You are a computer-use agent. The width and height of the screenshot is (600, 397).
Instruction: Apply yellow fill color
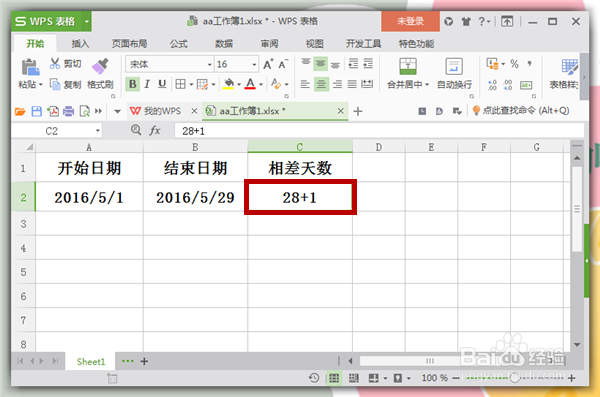click(x=228, y=84)
